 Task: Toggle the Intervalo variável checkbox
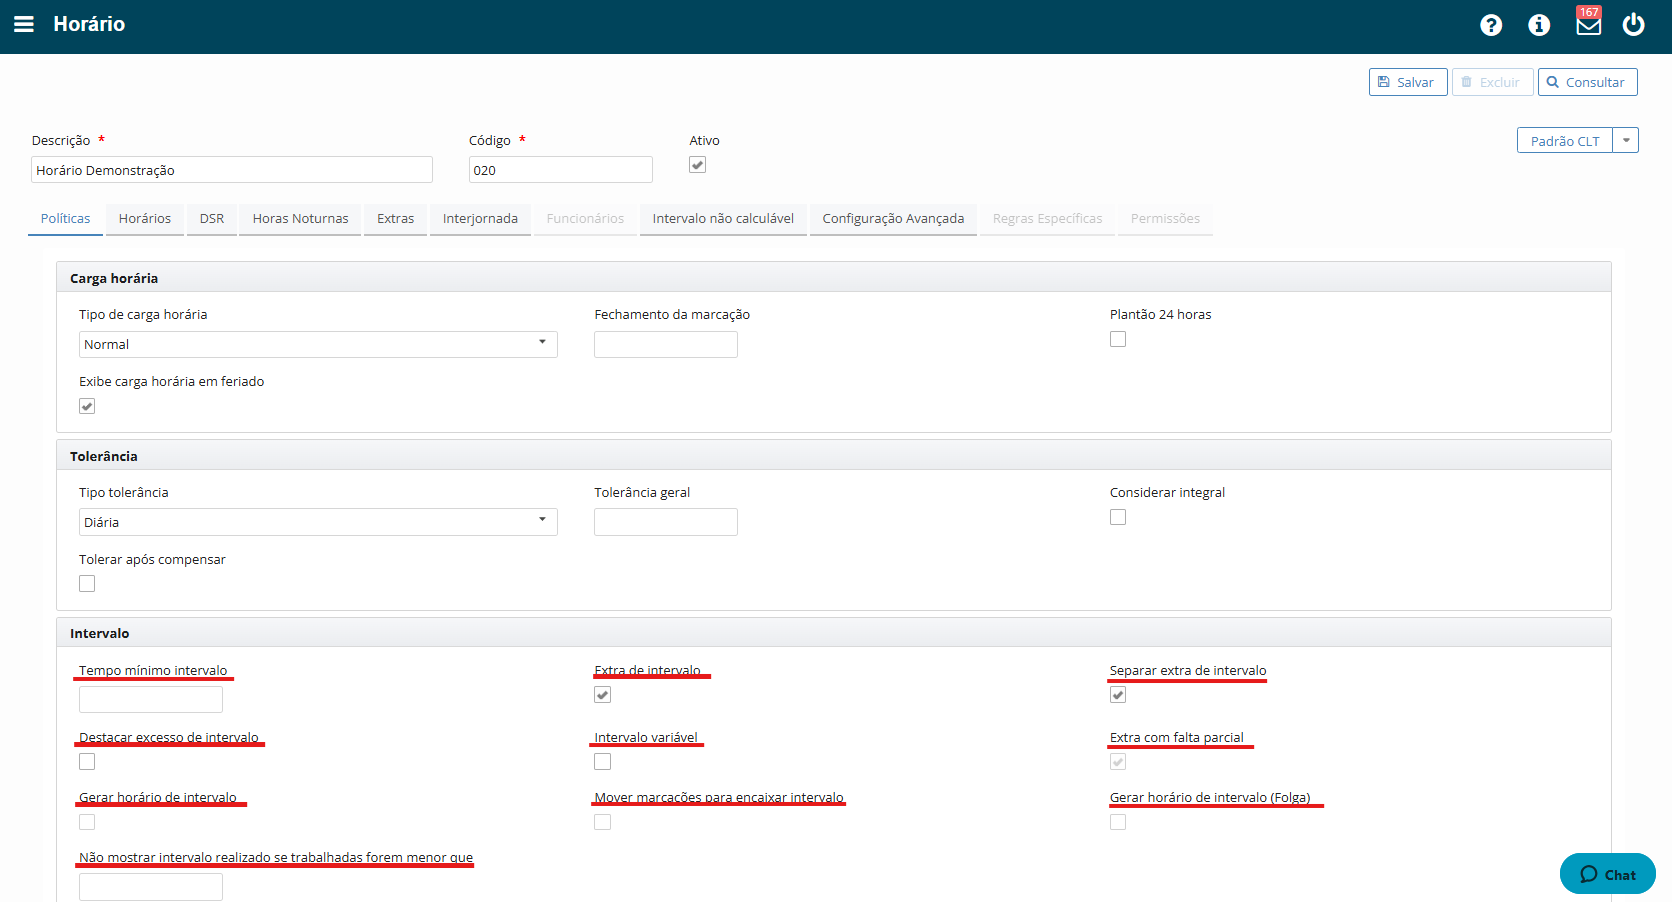click(602, 762)
